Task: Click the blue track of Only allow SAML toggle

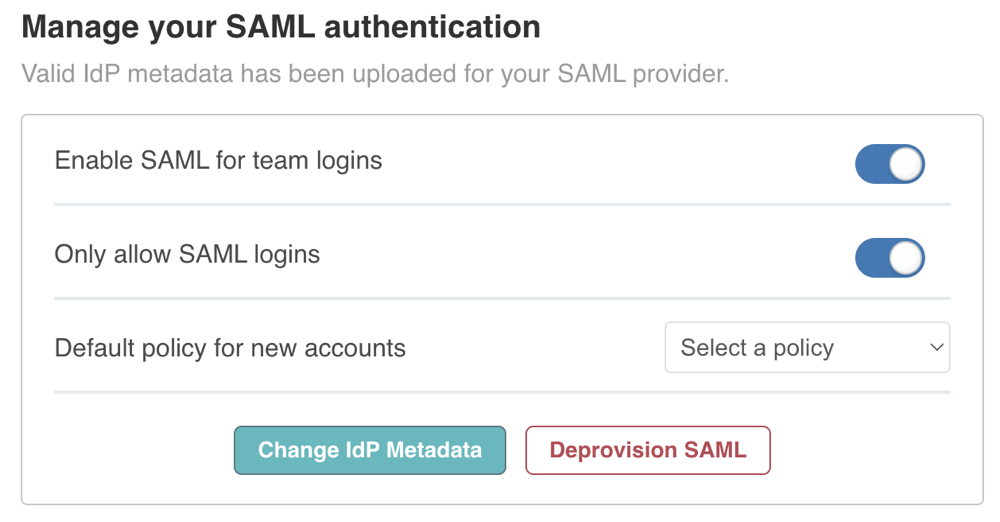Action: (870, 258)
